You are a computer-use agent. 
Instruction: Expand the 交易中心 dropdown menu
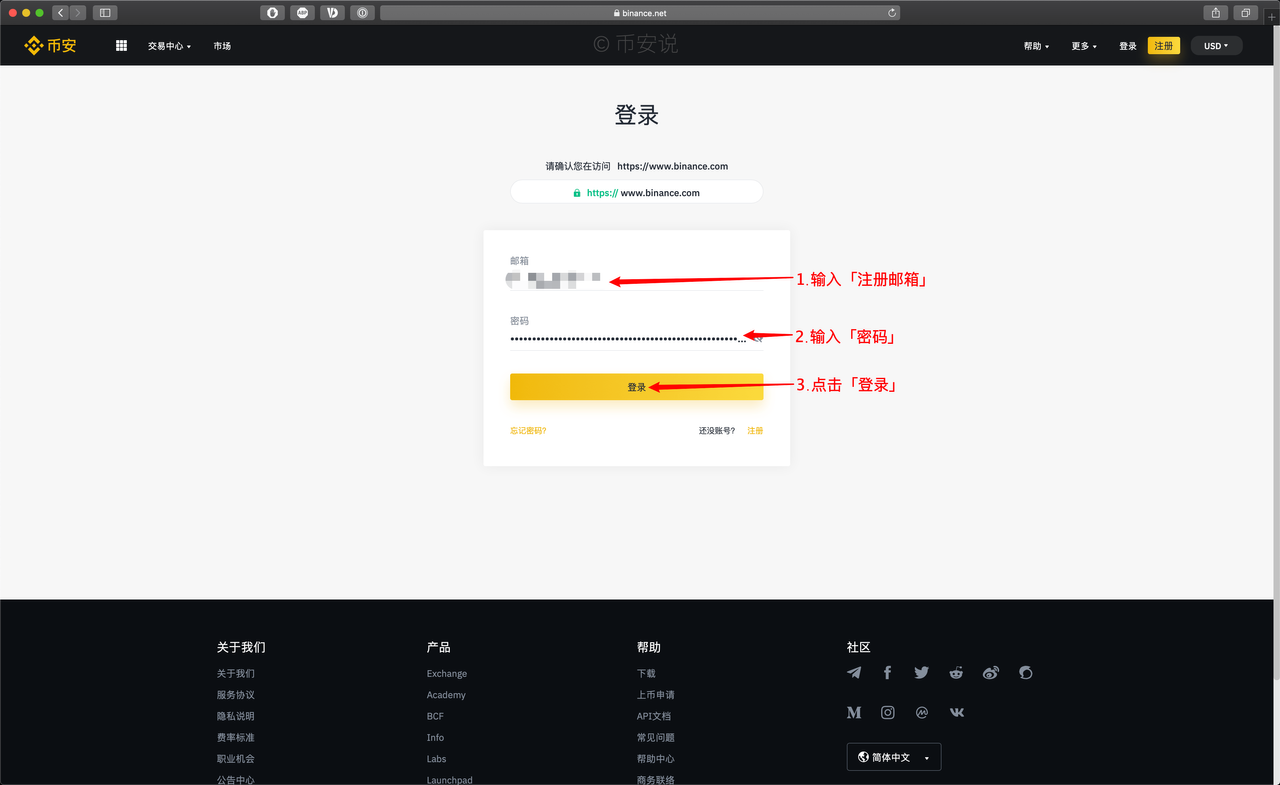[169, 46]
